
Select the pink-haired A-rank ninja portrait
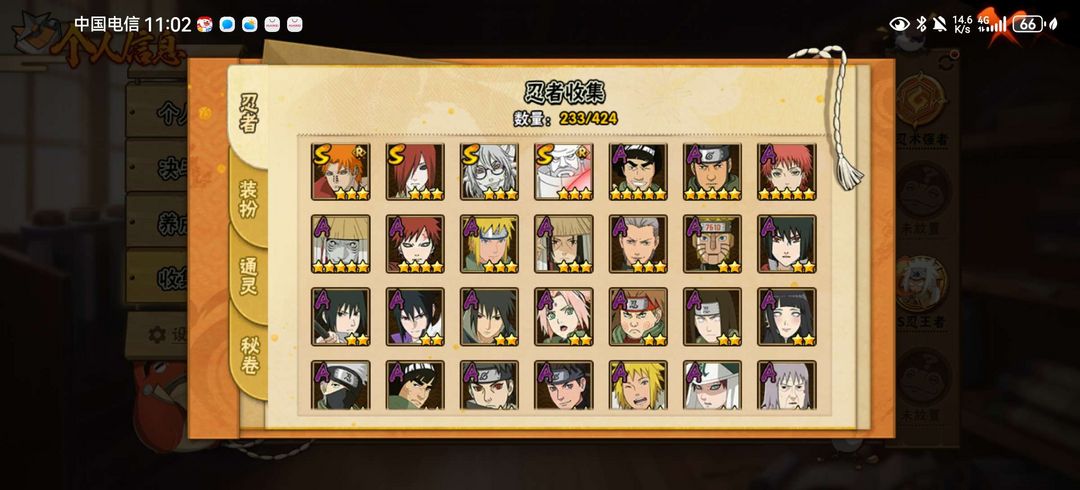pos(563,316)
